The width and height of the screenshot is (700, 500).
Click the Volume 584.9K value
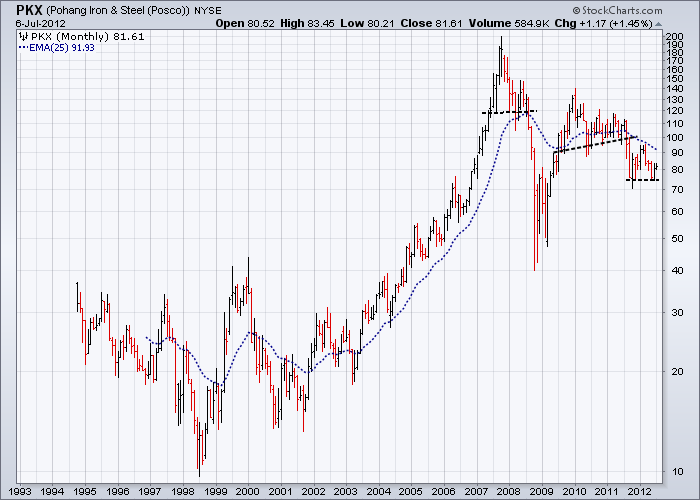pyautogui.click(x=509, y=24)
